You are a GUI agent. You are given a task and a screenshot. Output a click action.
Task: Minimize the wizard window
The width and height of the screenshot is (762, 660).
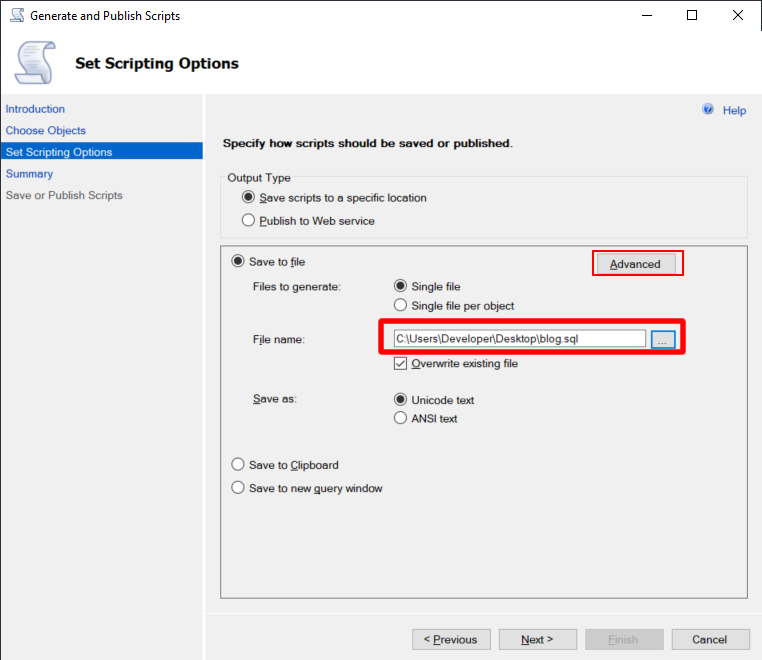pos(646,15)
